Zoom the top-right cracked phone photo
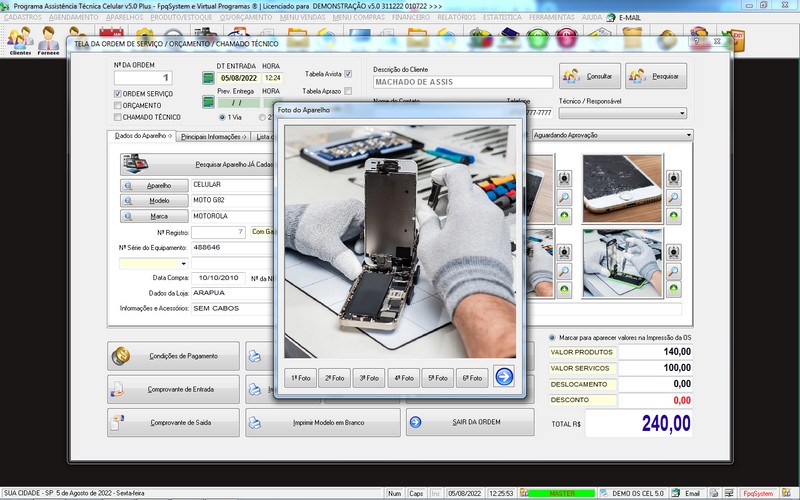 pyautogui.click(x=674, y=198)
